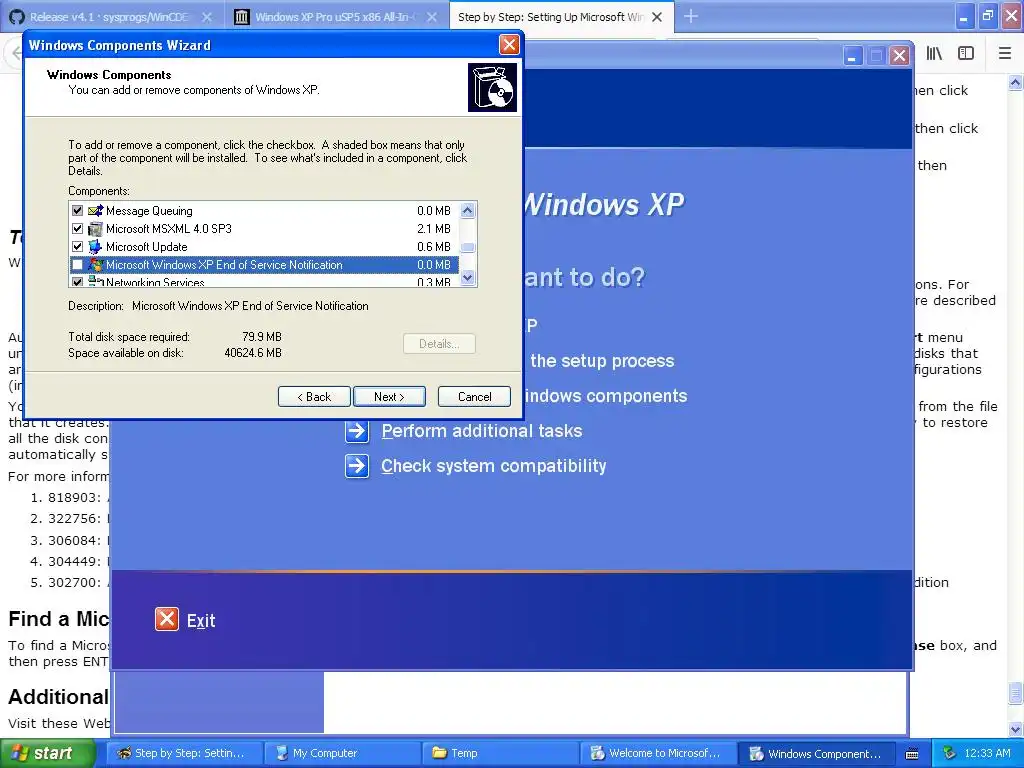Switch to Step by Step taskbar button
This screenshot has width=1024, height=768.
[x=185, y=754]
